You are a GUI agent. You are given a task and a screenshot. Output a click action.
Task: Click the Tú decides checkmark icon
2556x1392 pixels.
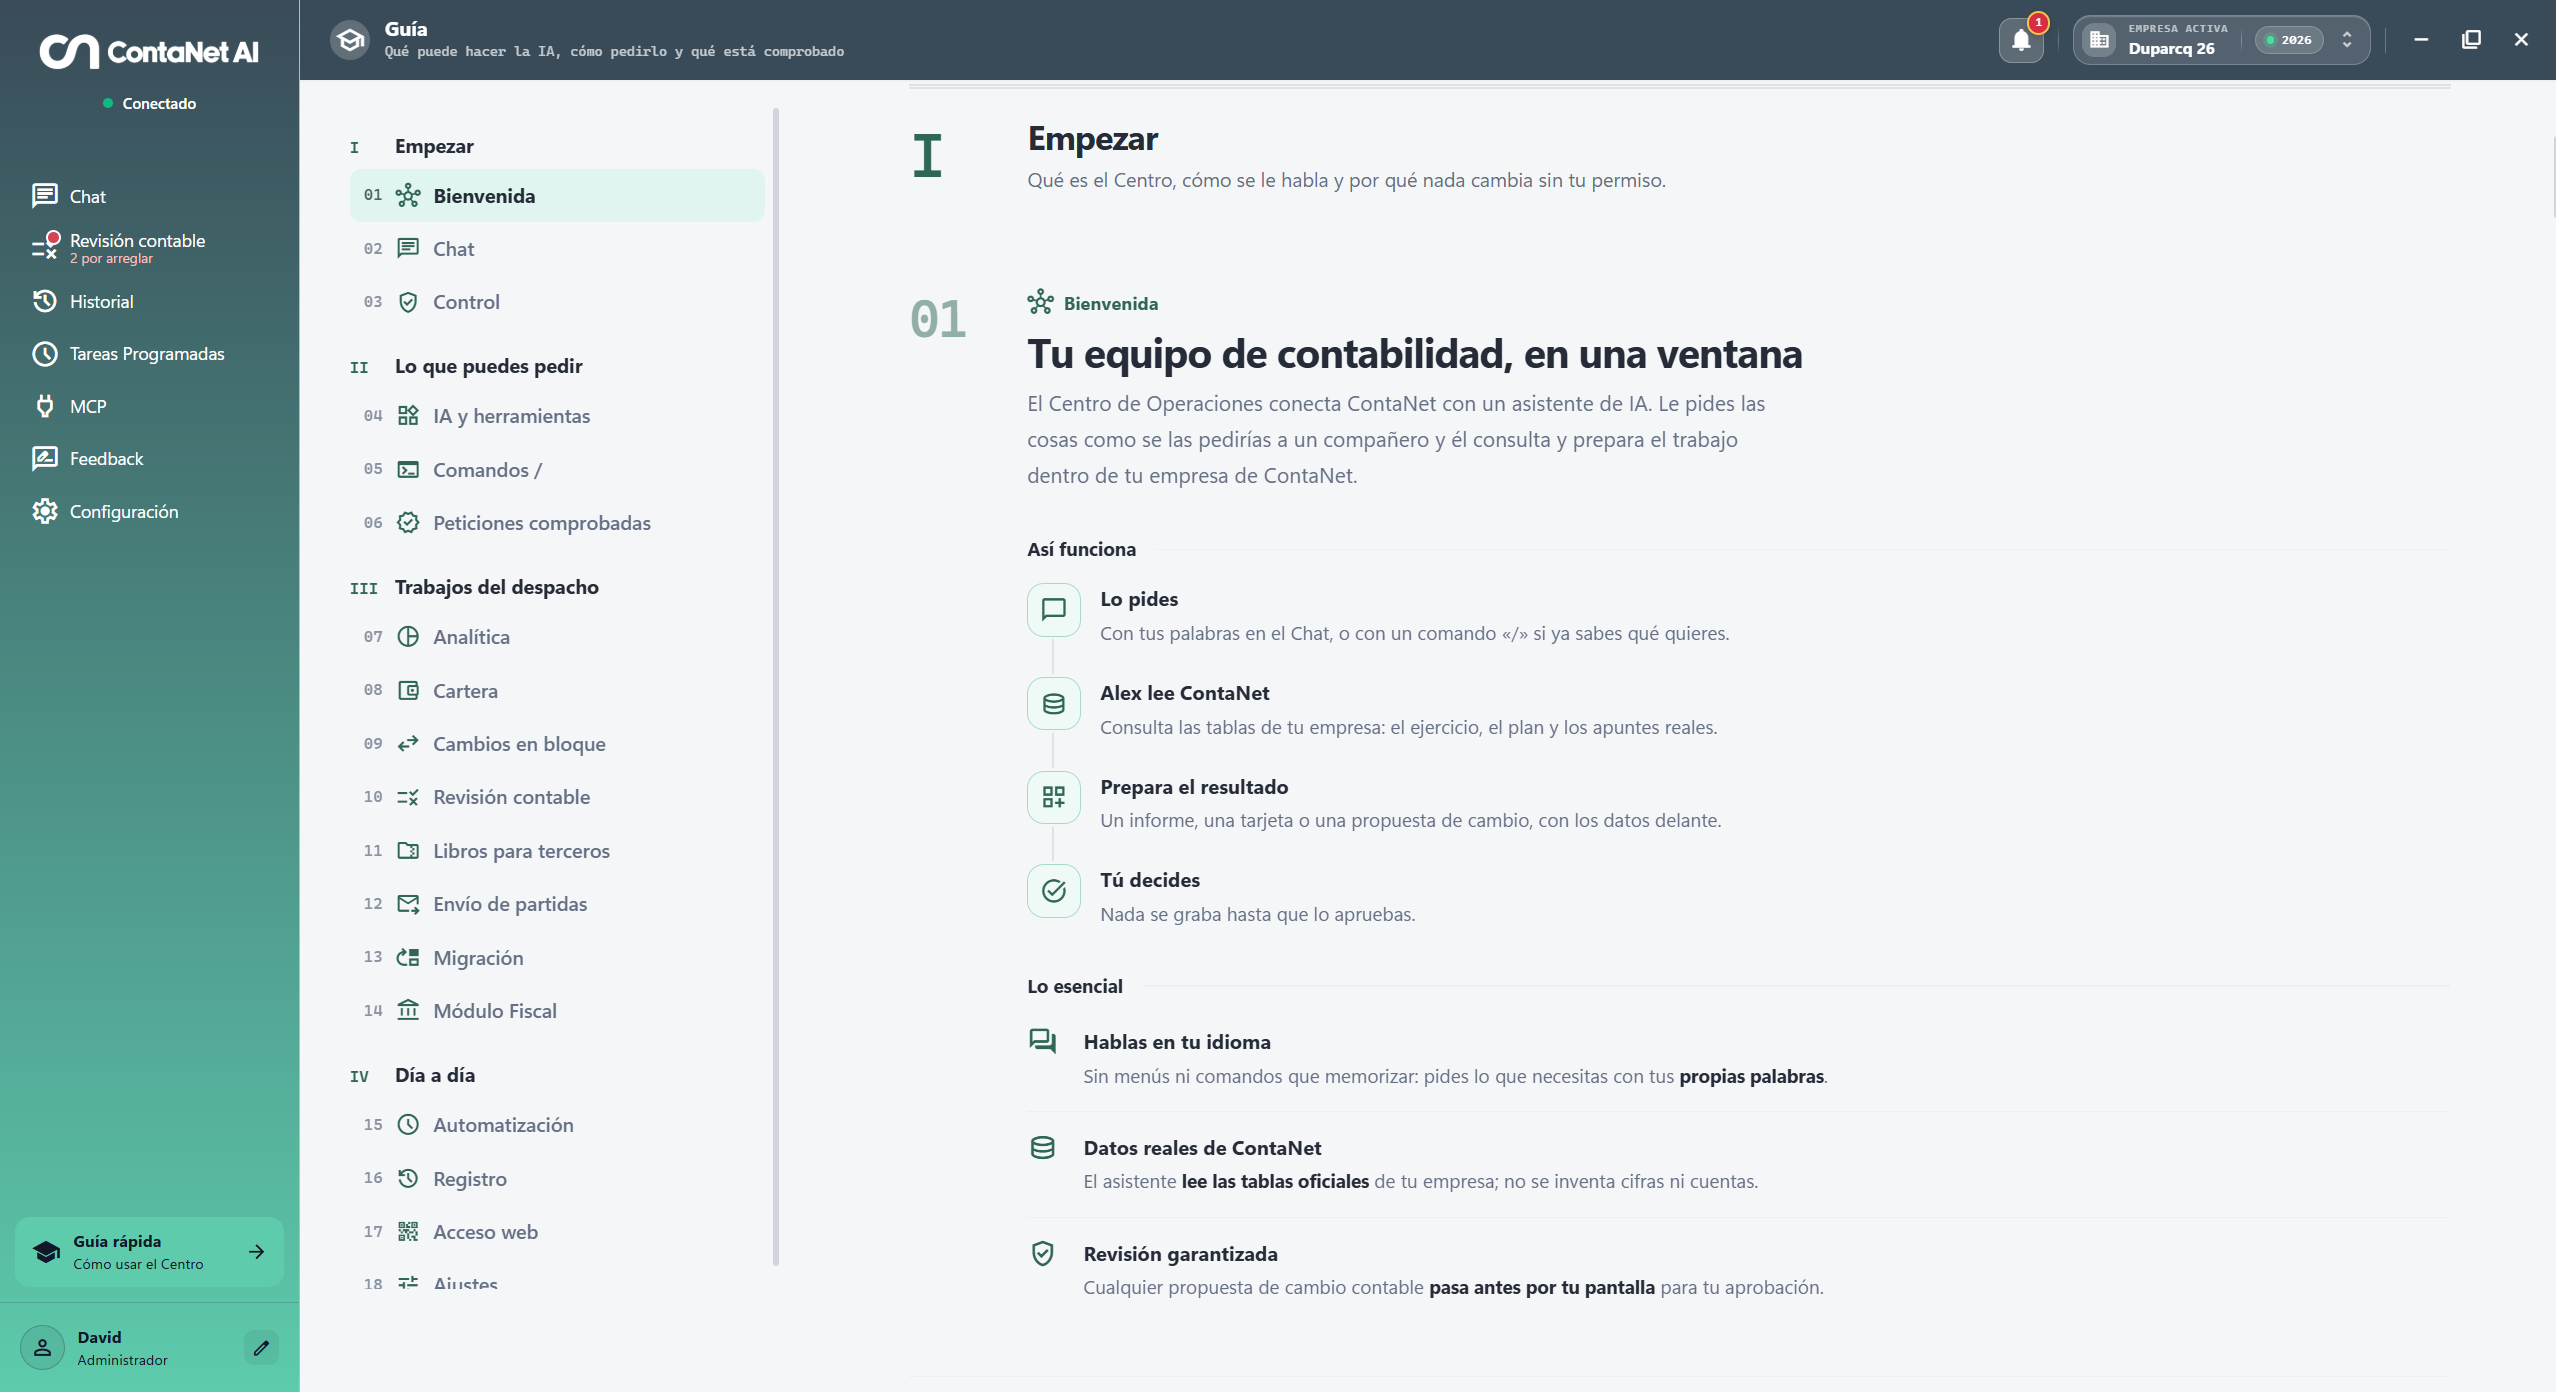tap(1054, 891)
